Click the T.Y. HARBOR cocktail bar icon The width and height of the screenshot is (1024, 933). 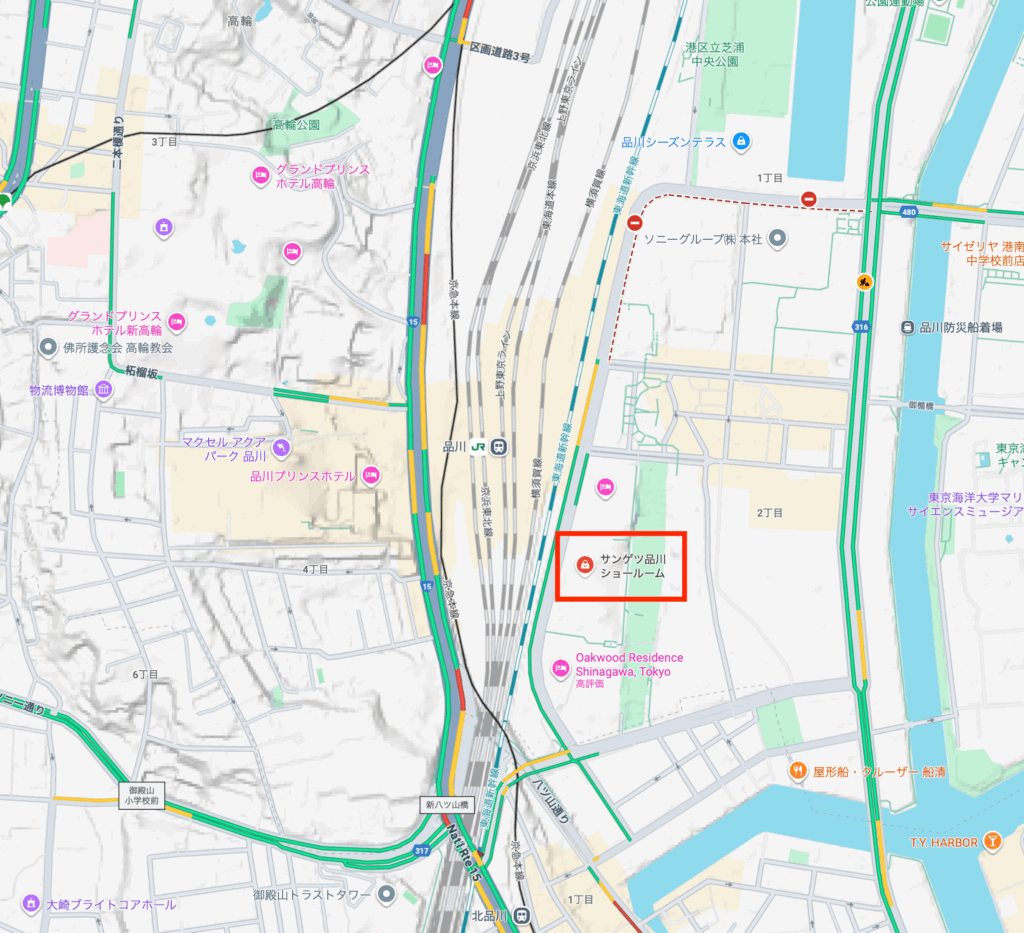tap(992, 841)
